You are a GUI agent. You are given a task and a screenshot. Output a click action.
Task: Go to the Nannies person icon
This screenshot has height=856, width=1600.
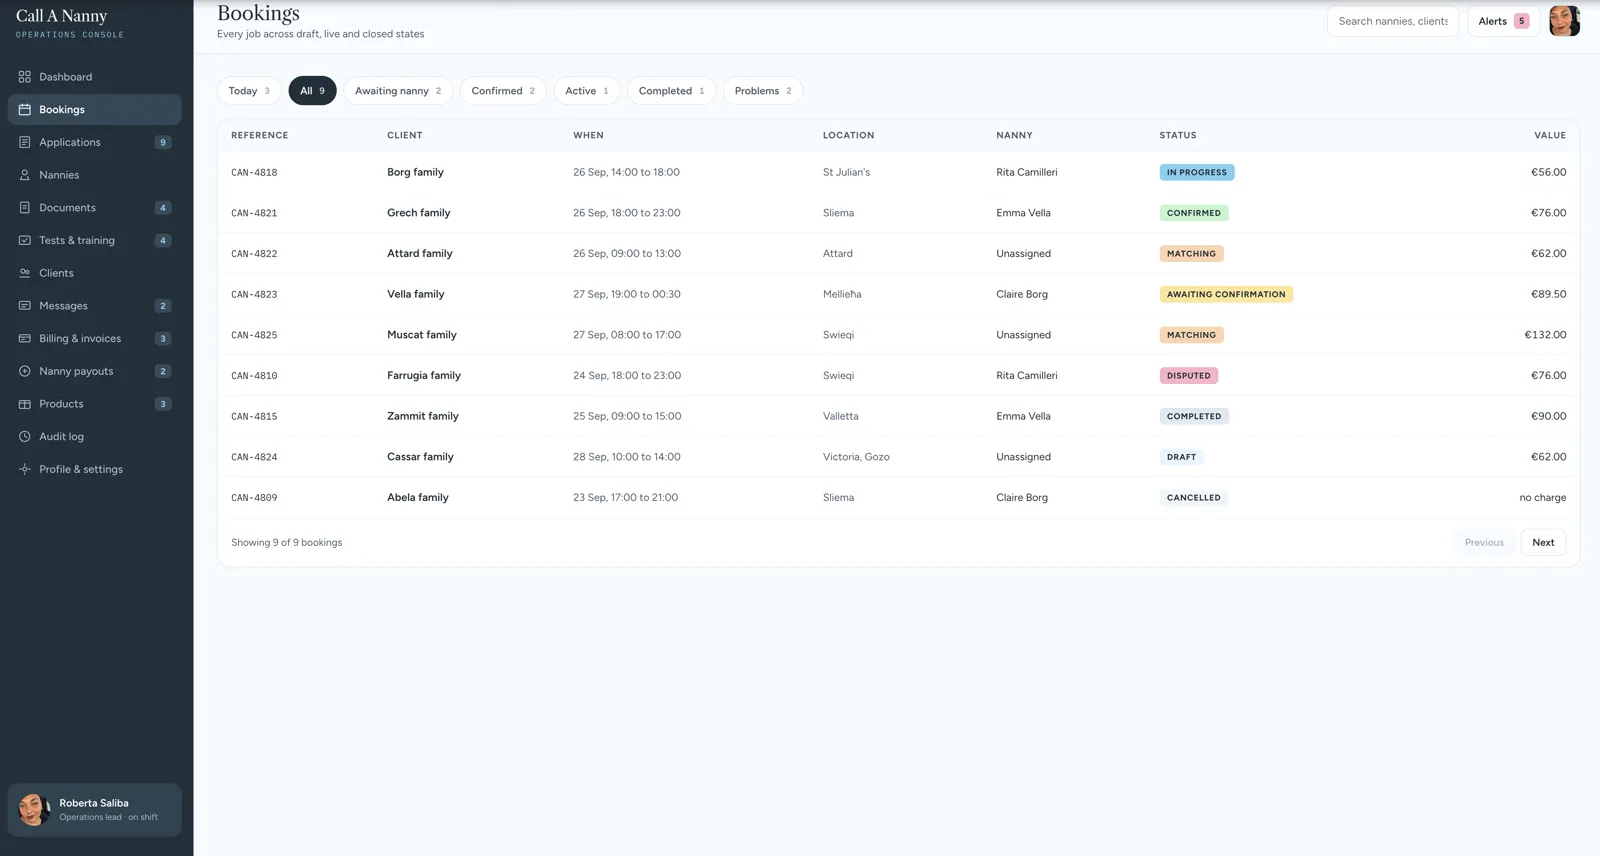25,175
